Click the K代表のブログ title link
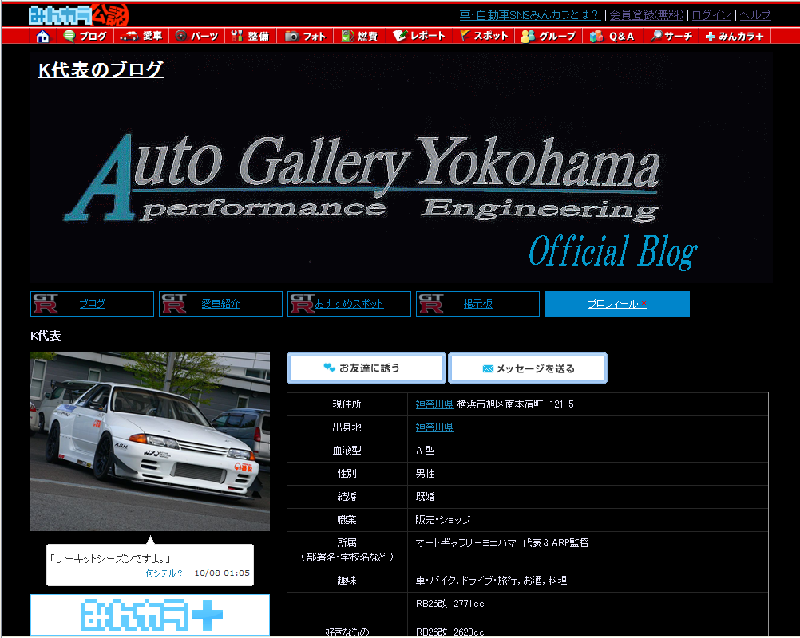Viewport: 800px width, 638px height. tap(101, 69)
